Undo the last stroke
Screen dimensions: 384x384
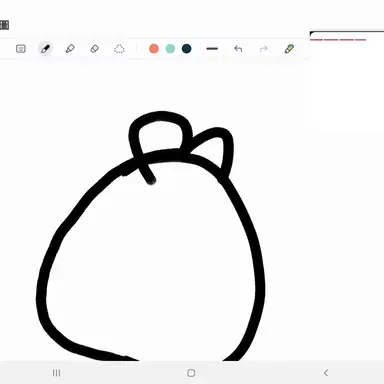(238, 49)
